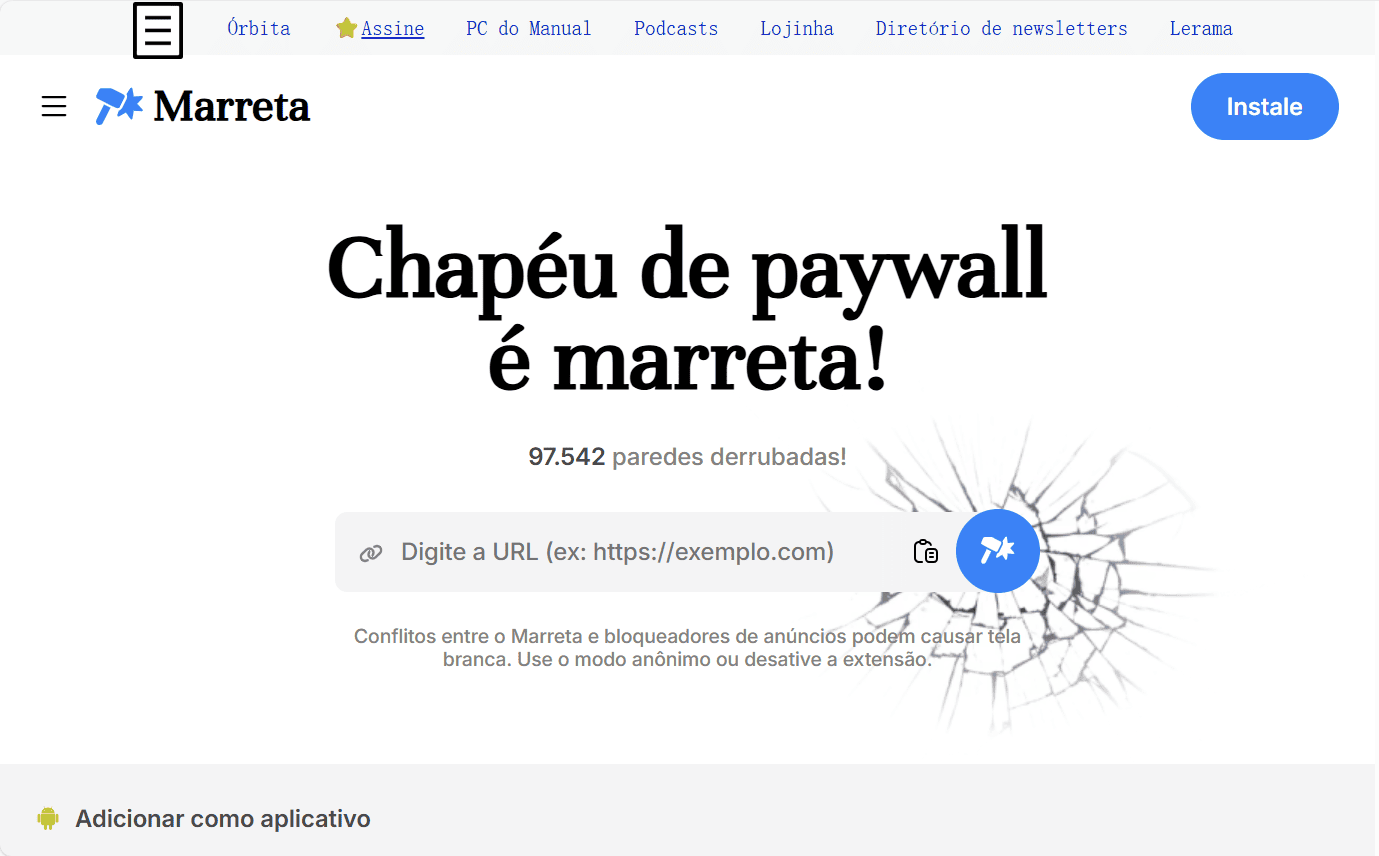This screenshot has width=1379, height=856.
Task: Click the yellow star beside Assine
Action: 345,28
